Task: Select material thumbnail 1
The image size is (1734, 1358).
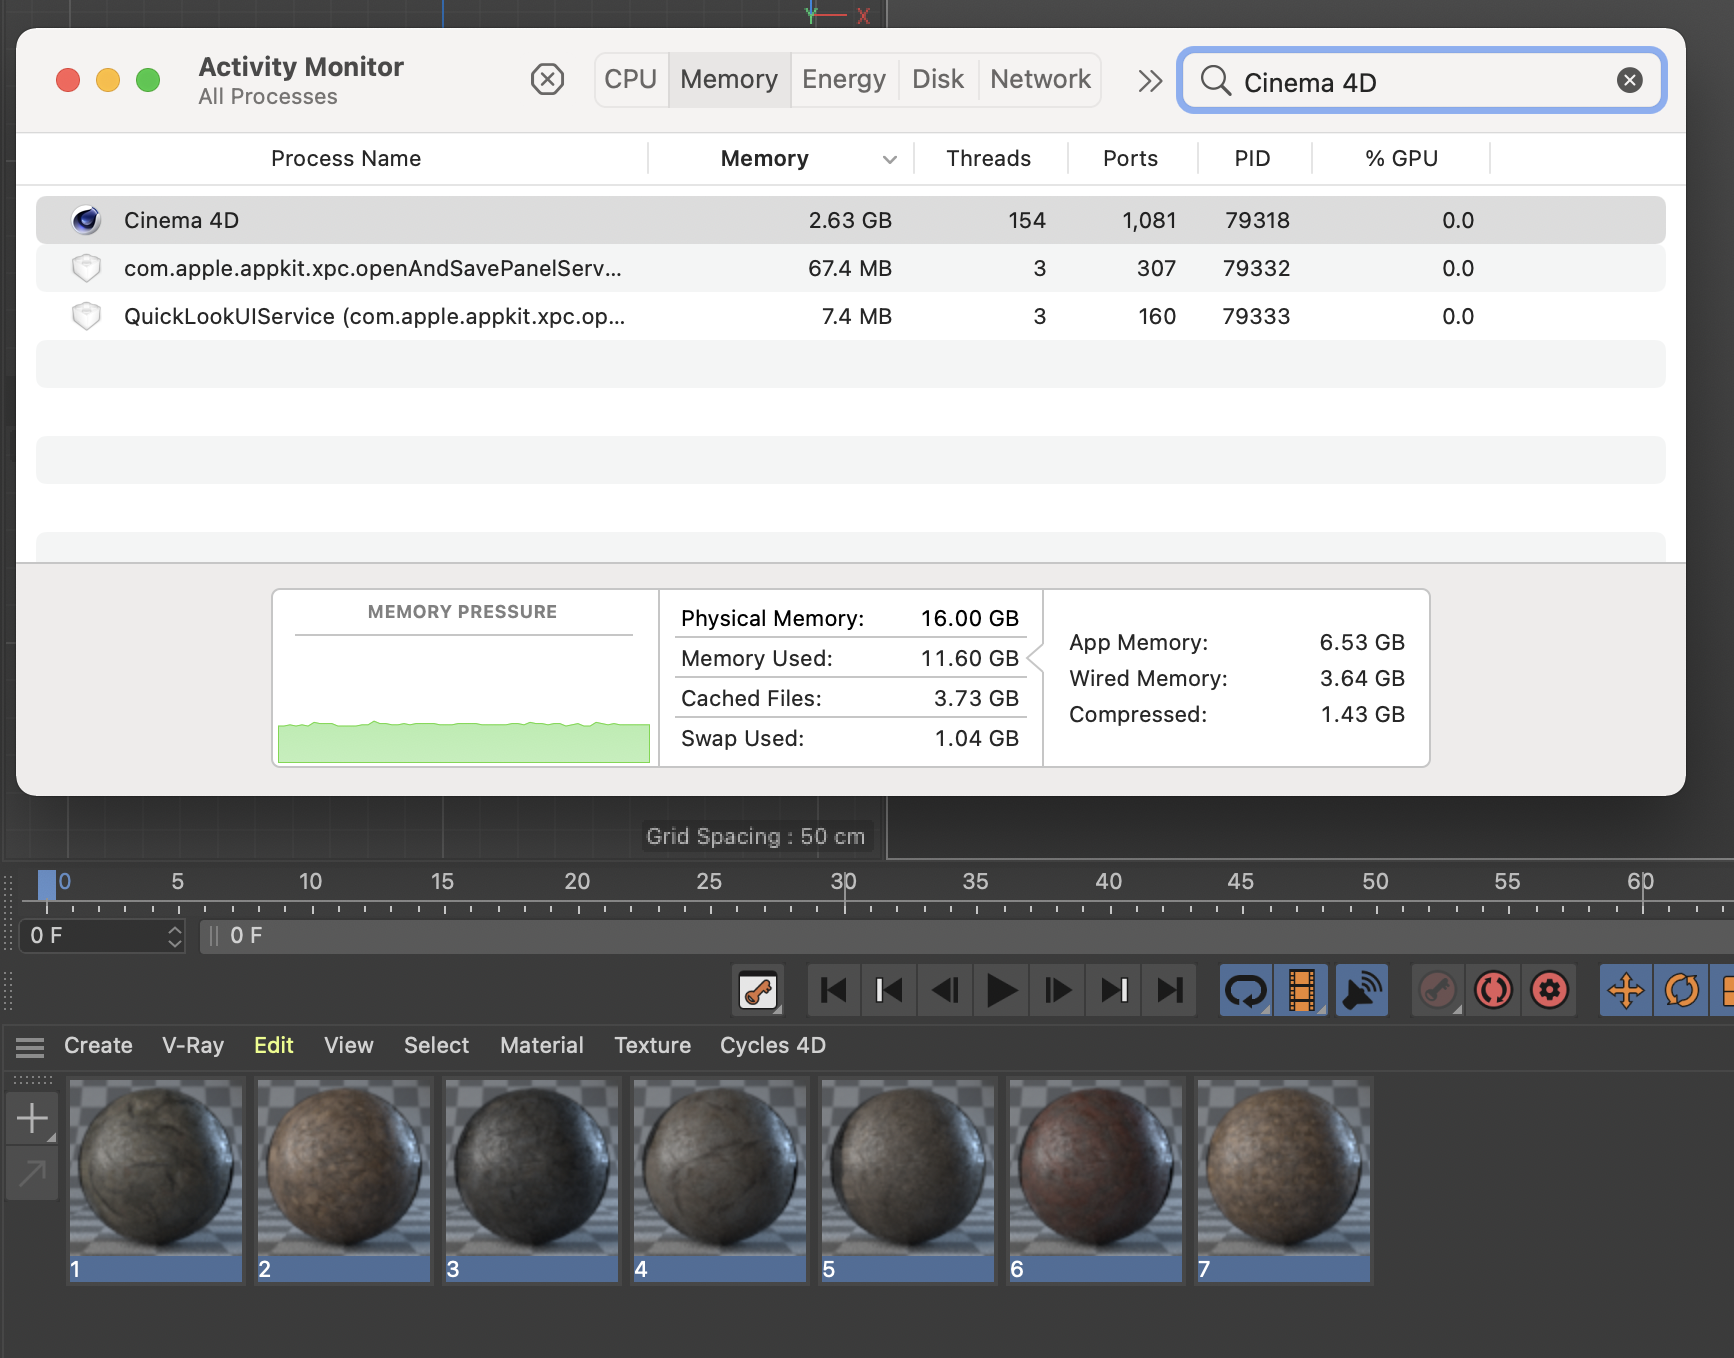Action: pos(155,1180)
